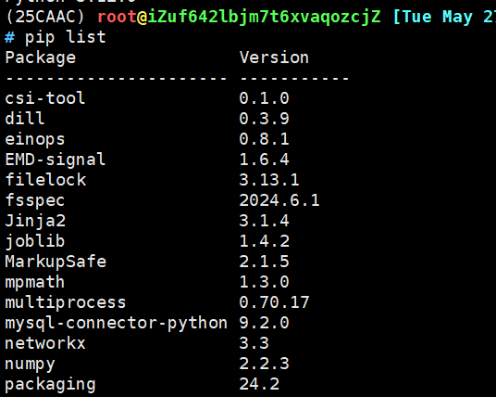Click version 3.1.4 of Jinja2
The image size is (496, 397).
coord(264,221)
